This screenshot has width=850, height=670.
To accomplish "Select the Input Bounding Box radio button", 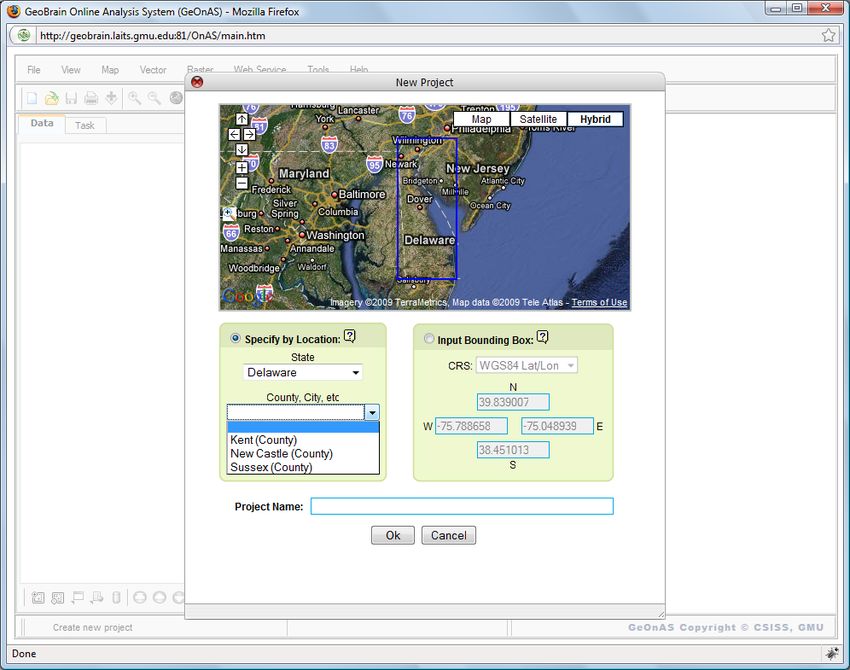I will (429, 339).
